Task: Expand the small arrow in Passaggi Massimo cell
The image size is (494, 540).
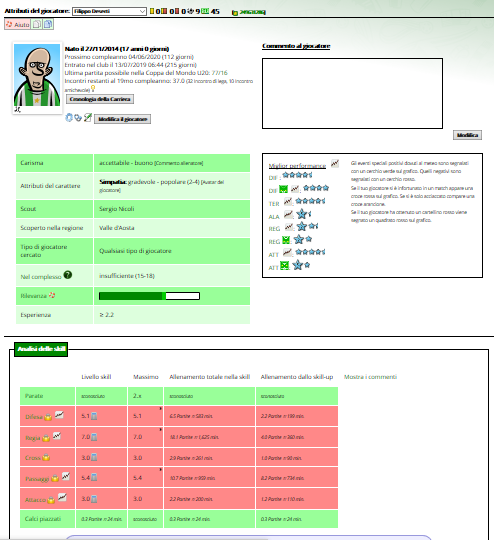Action: tap(161, 470)
